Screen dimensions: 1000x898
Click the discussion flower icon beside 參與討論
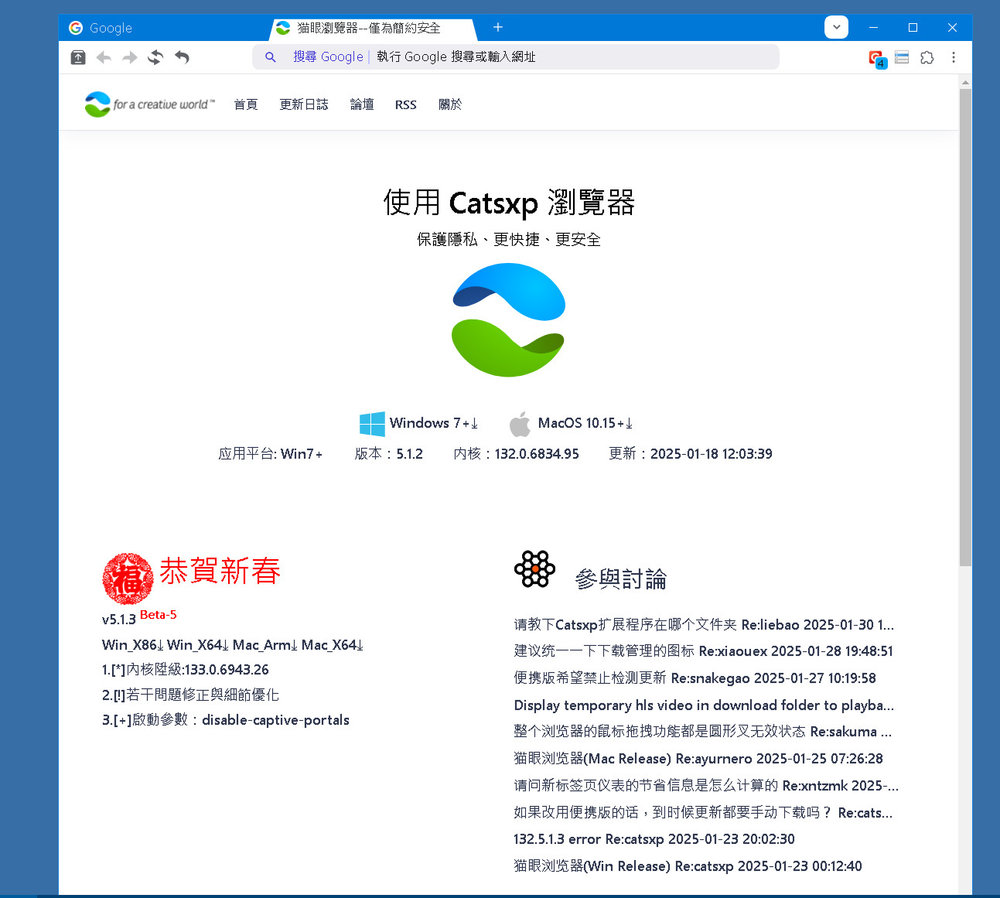tap(534, 569)
